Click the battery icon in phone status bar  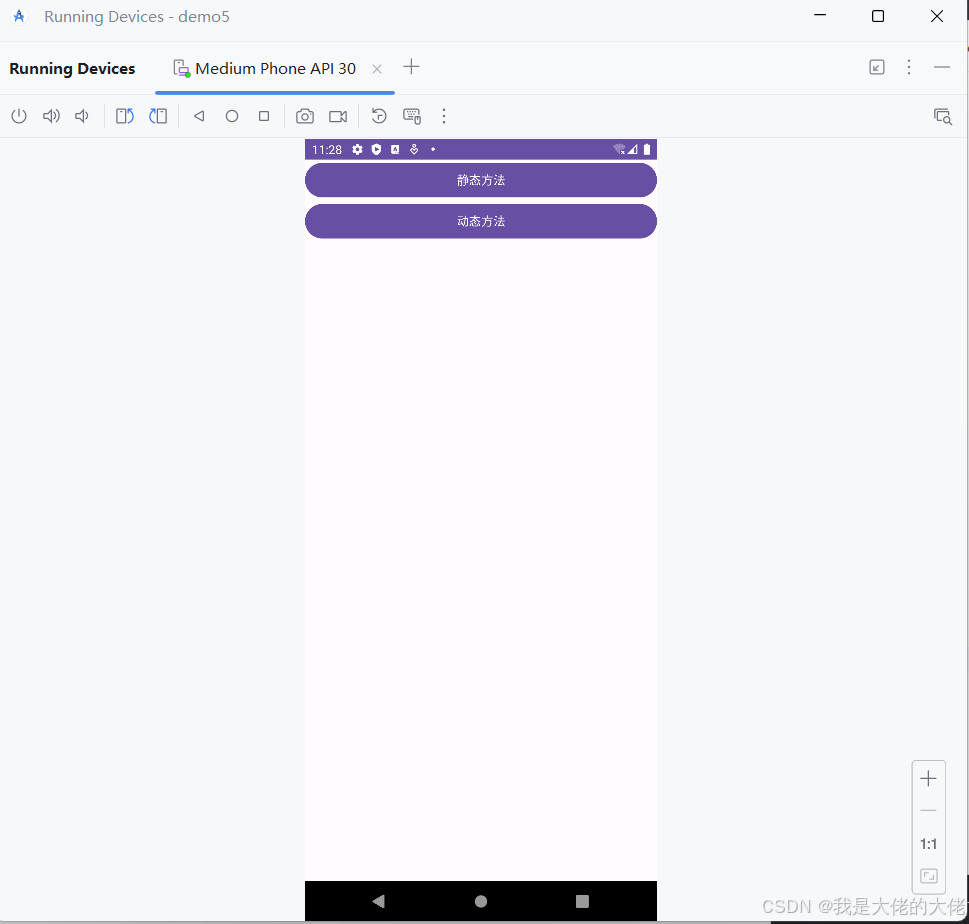click(647, 149)
